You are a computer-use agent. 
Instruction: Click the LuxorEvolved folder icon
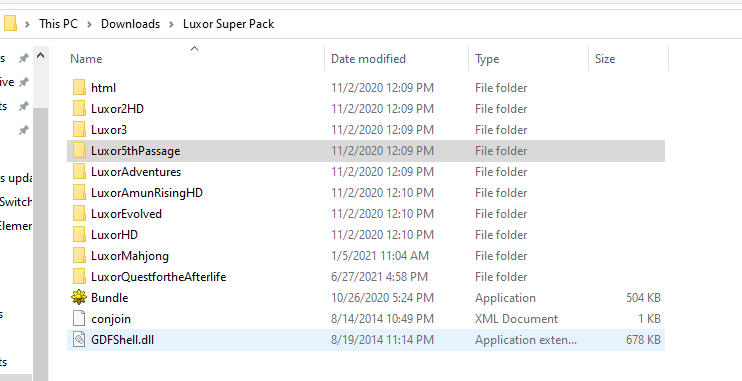click(x=79, y=213)
